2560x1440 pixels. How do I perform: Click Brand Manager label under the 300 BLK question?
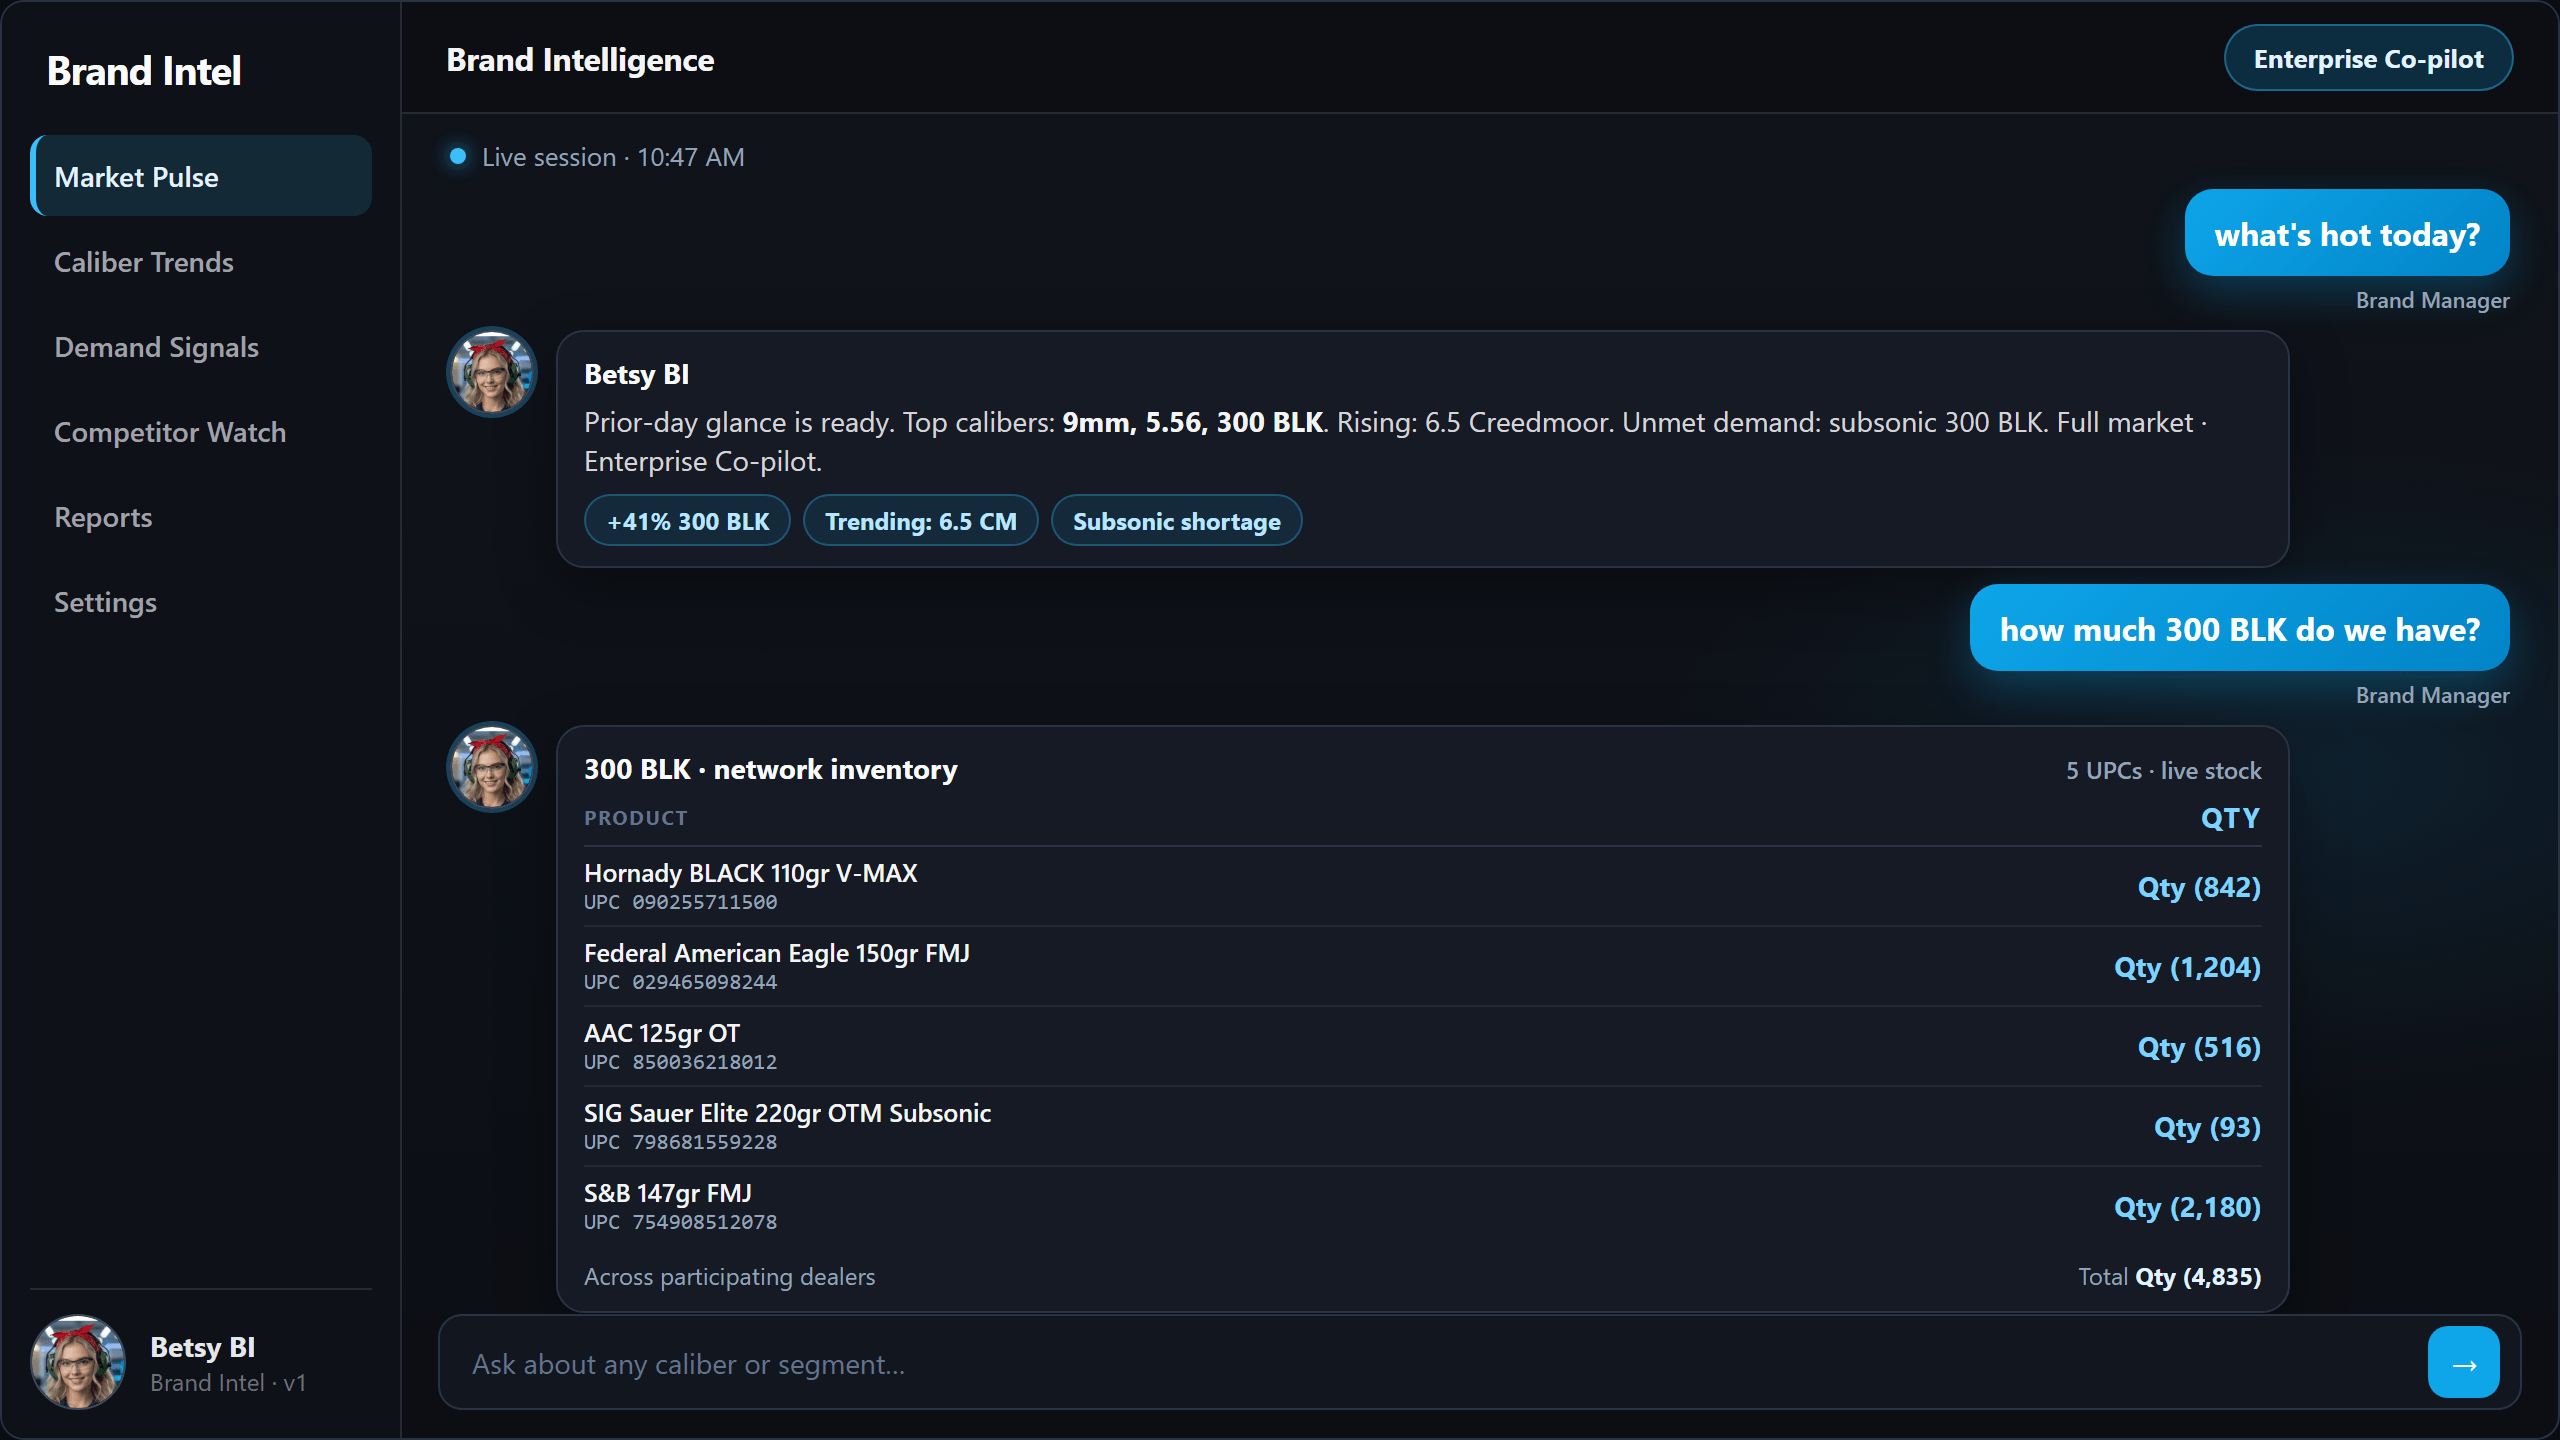(2432, 695)
